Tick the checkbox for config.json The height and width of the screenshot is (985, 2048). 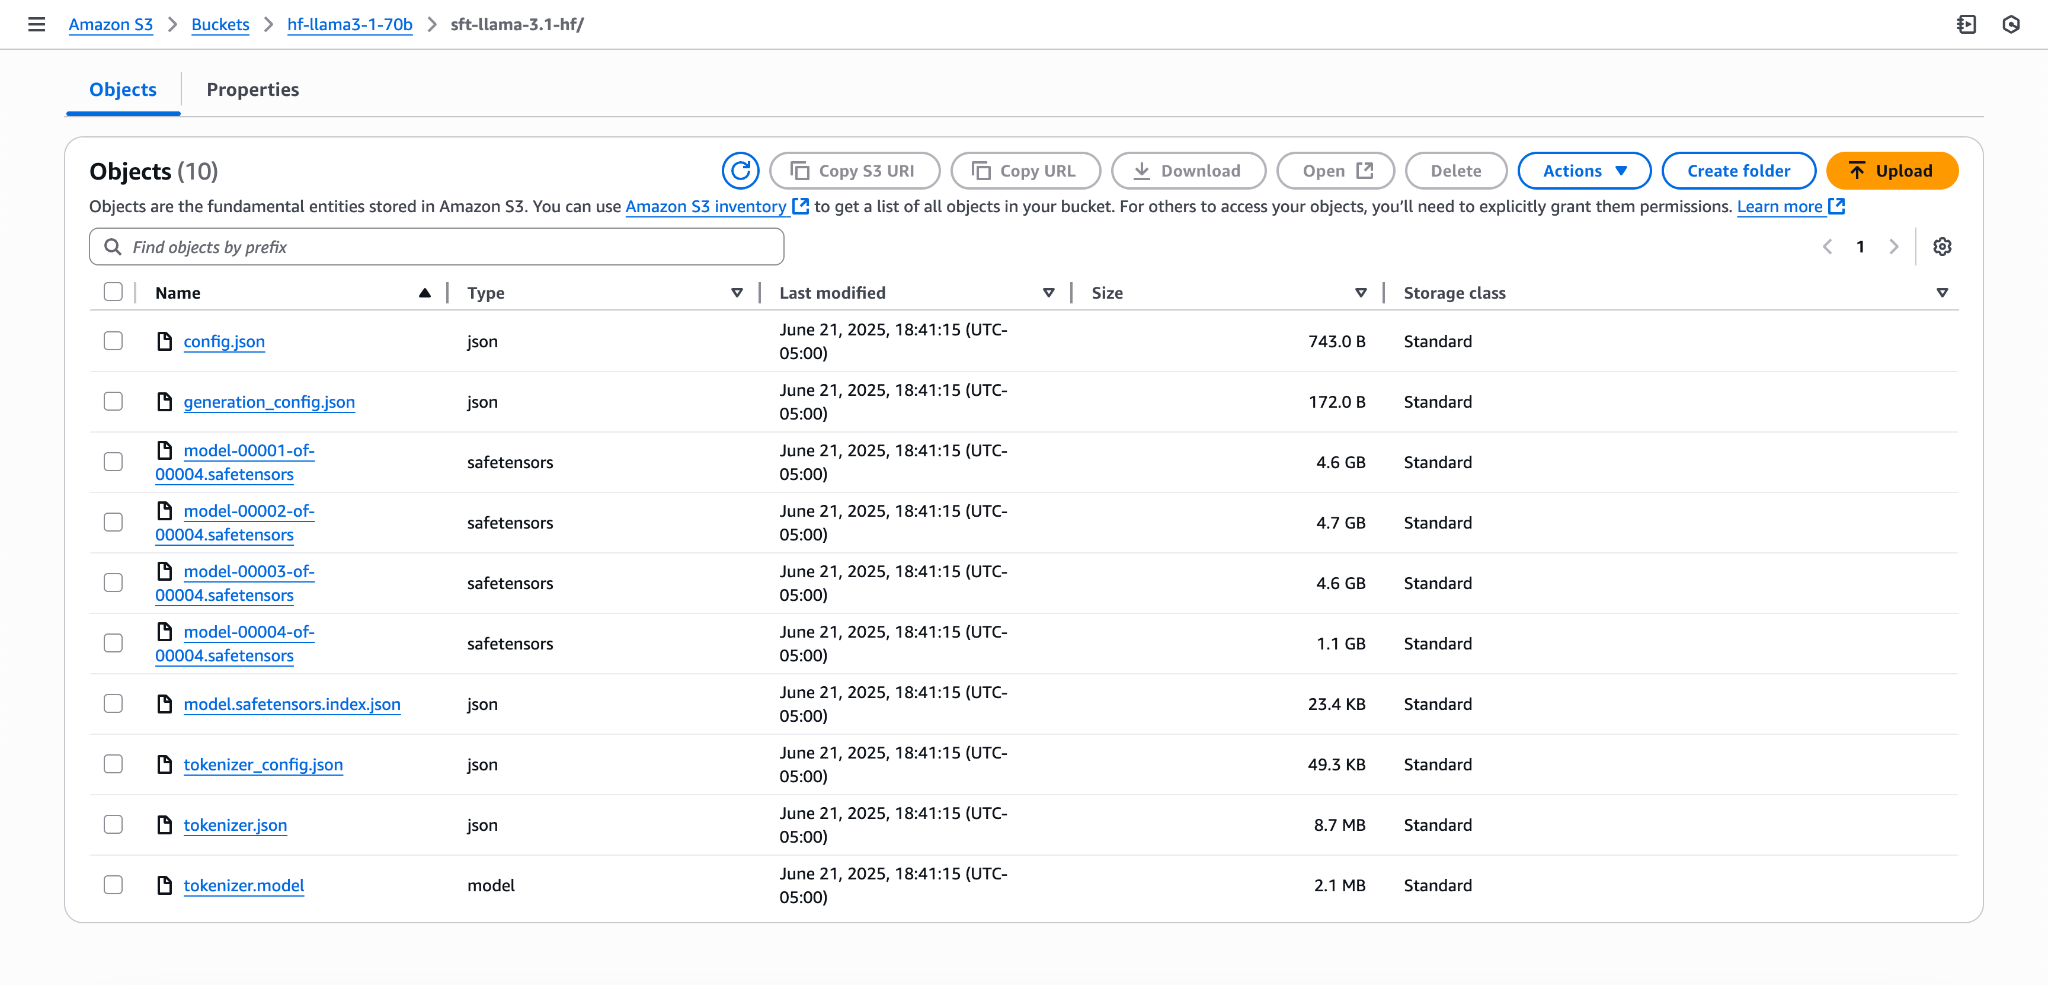coord(113,341)
